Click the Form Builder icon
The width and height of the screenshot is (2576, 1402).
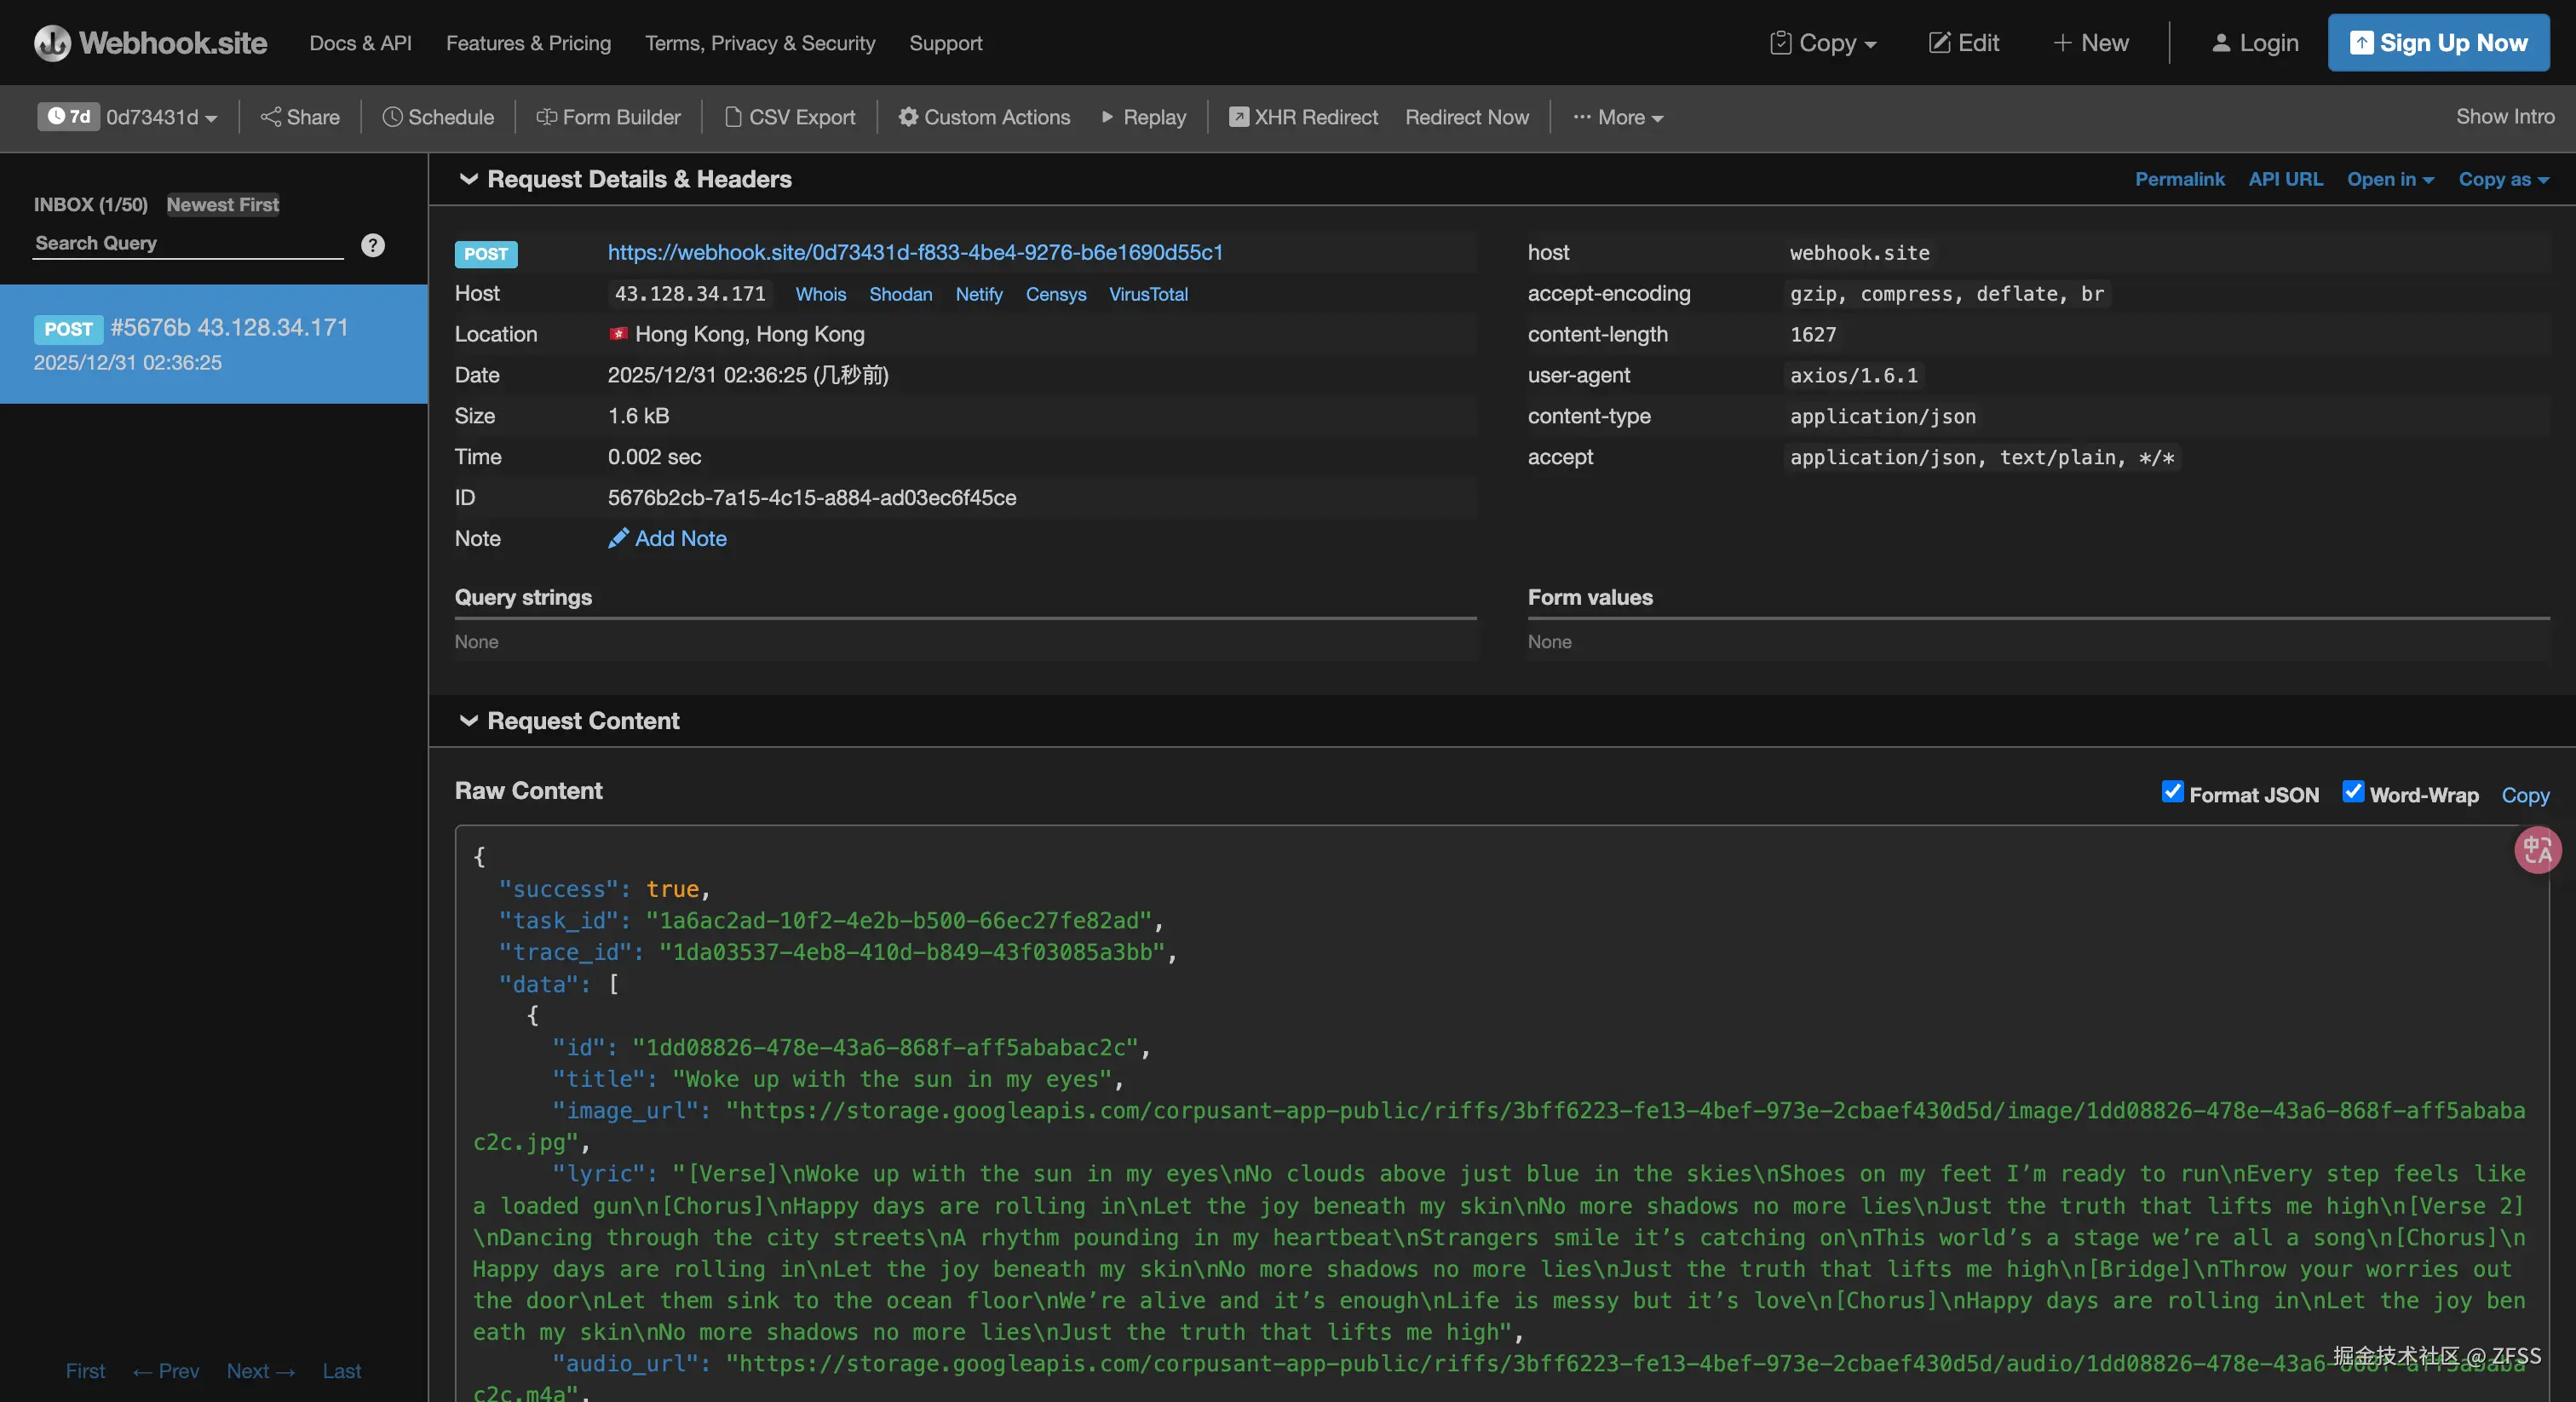(x=546, y=117)
